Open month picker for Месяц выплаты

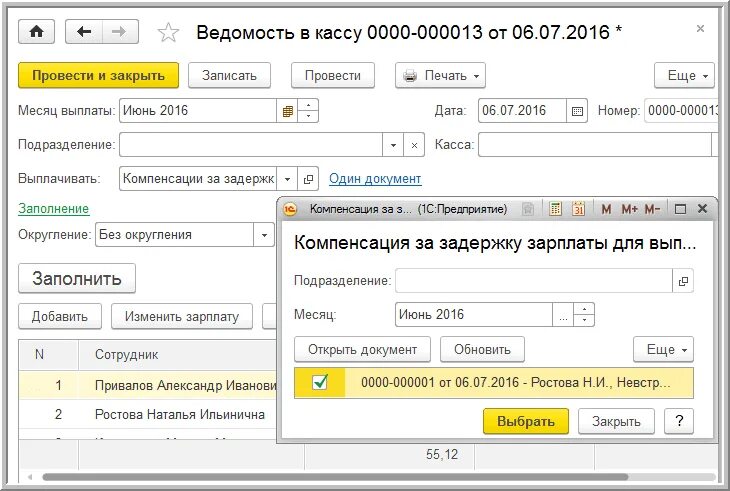287,111
